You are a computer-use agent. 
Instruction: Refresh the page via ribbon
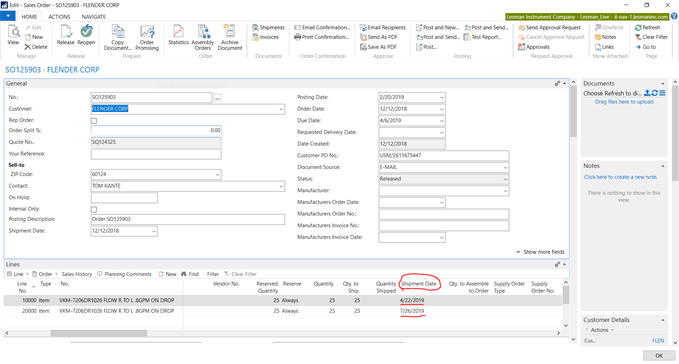(647, 27)
